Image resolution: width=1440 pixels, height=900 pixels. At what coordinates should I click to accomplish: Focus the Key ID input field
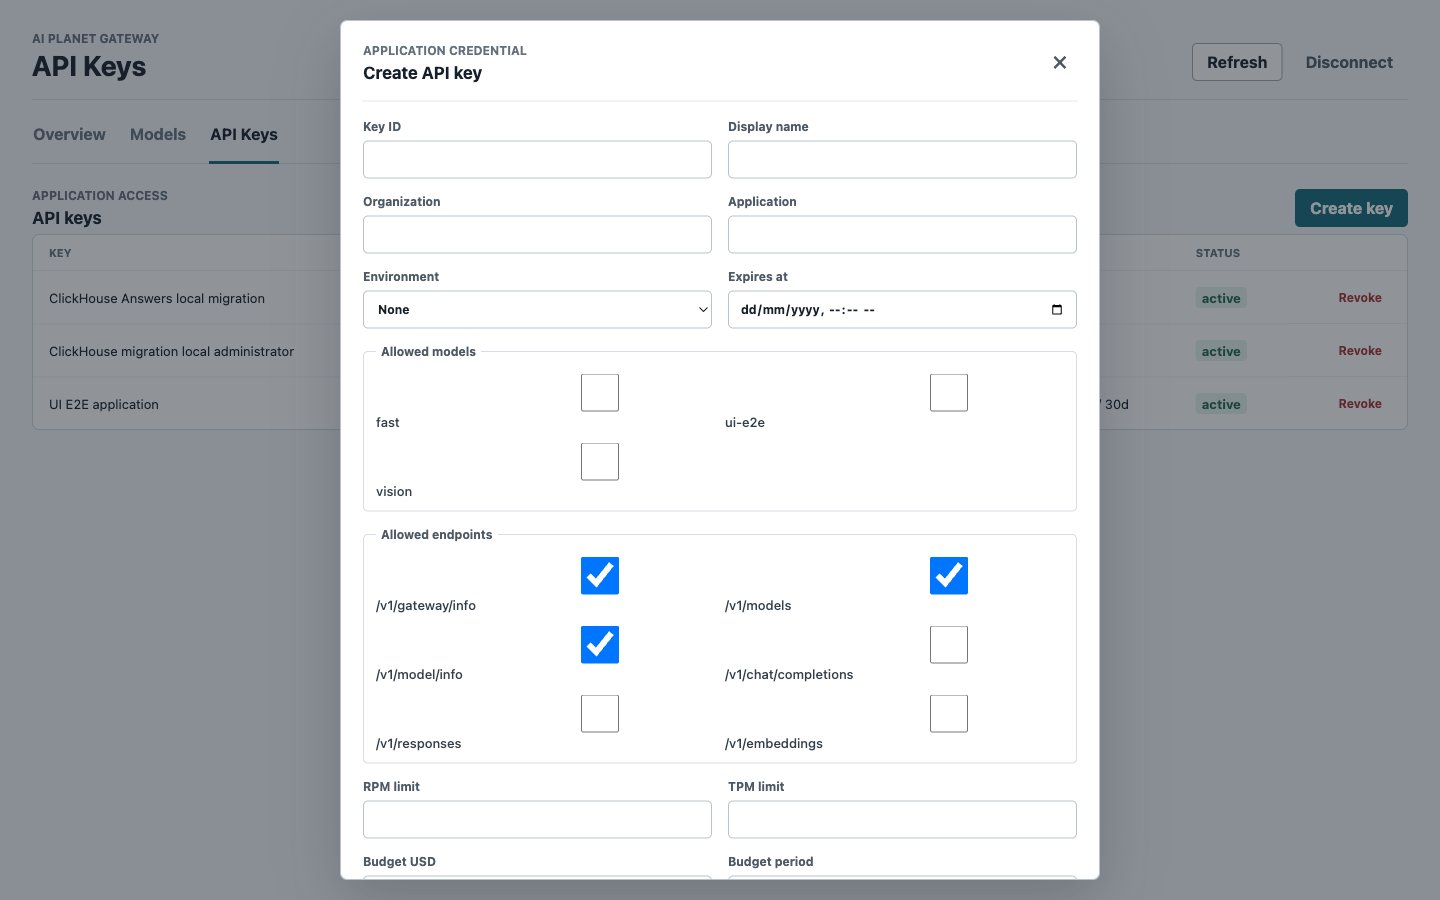point(537,160)
